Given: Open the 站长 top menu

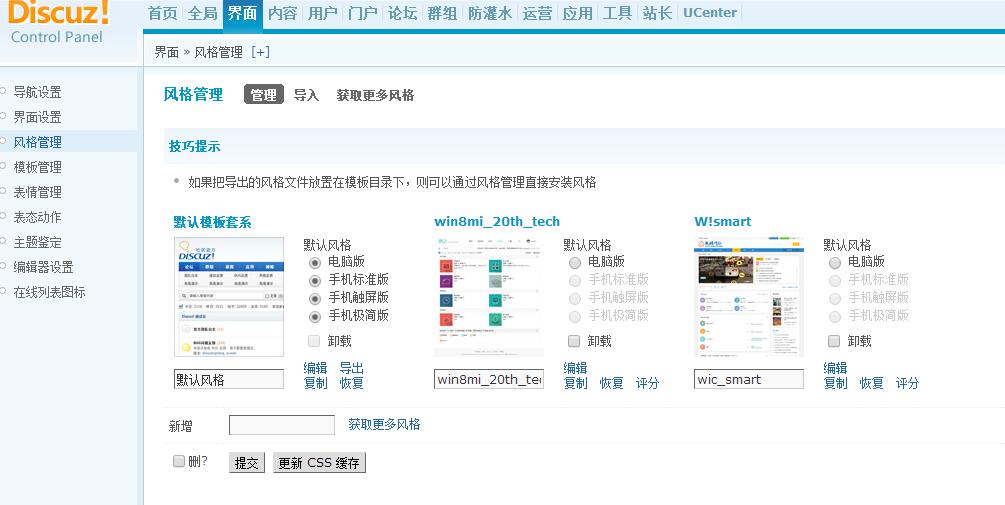Looking at the screenshot, I should pos(657,13).
